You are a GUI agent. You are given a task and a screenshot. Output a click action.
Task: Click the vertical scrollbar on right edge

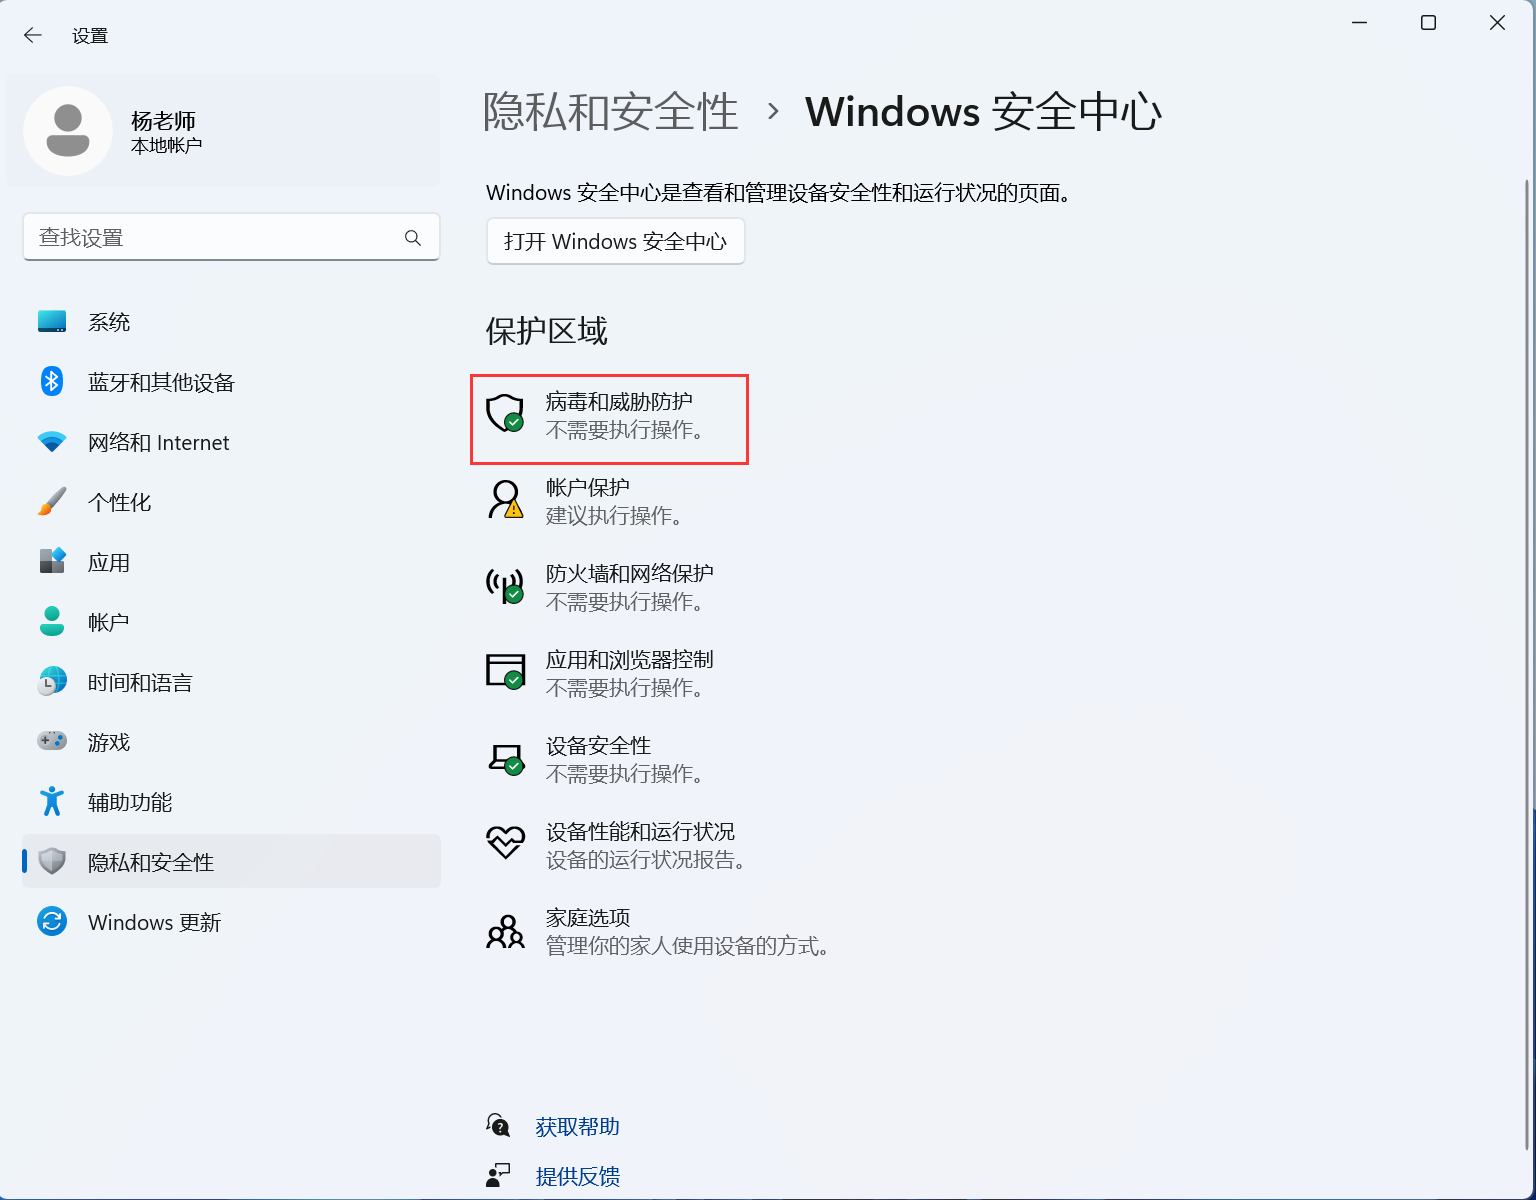click(1526, 665)
